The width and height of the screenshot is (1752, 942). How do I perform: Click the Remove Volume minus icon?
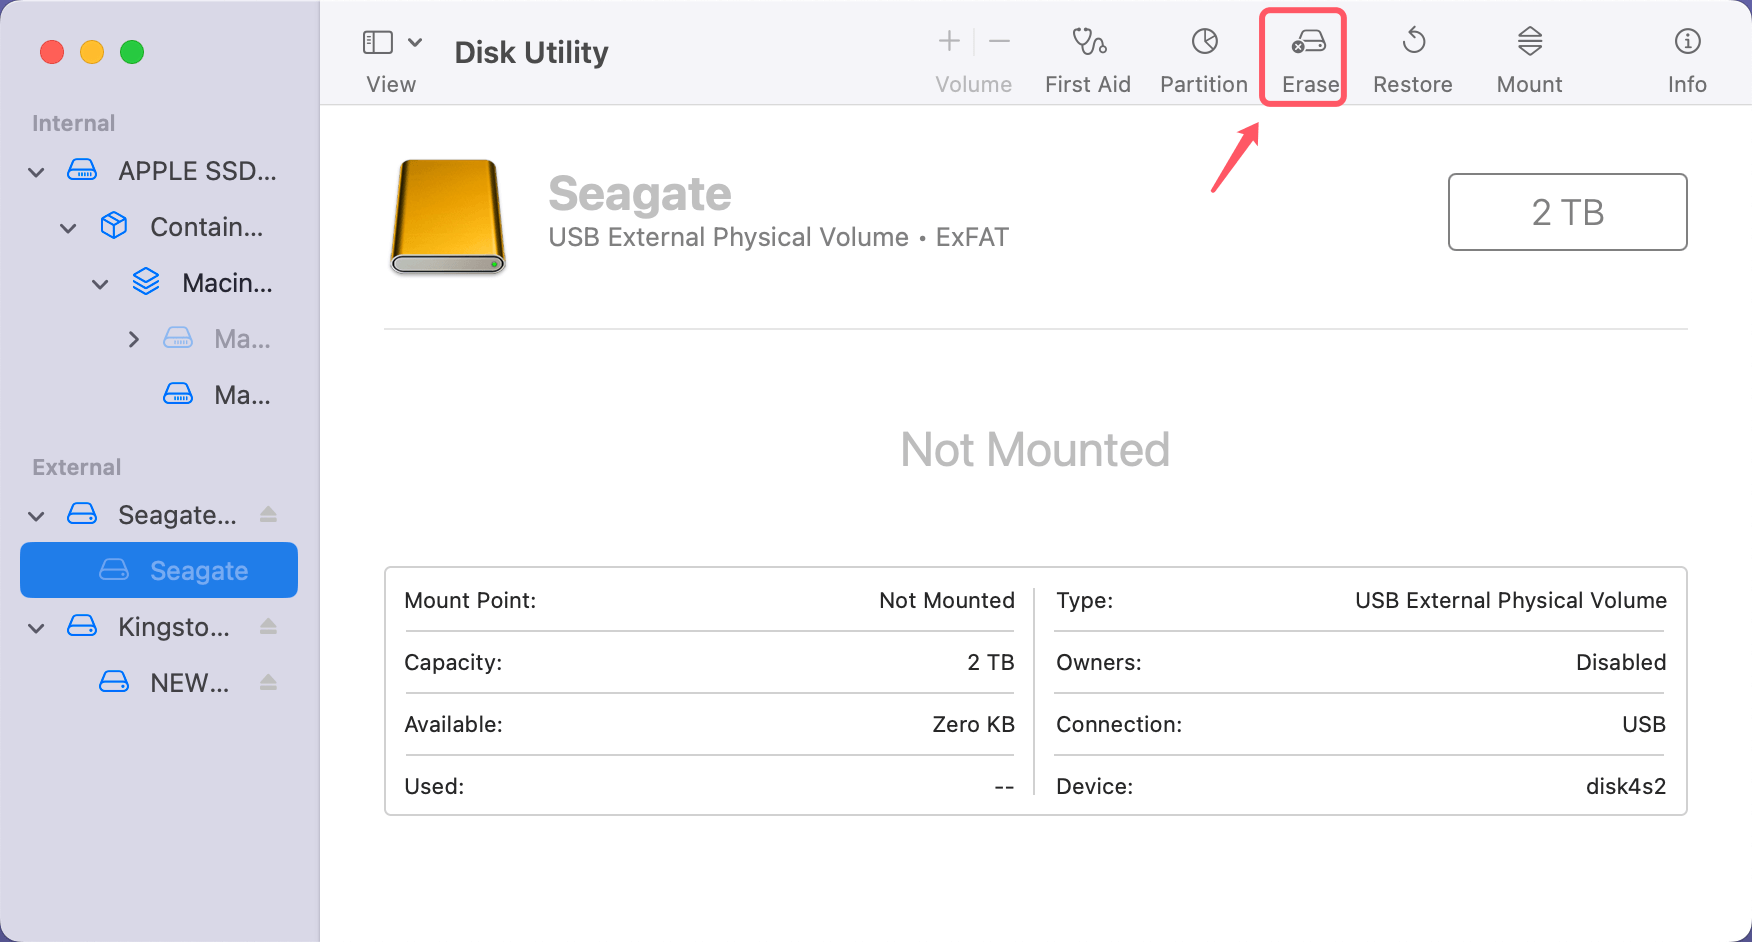(999, 41)
